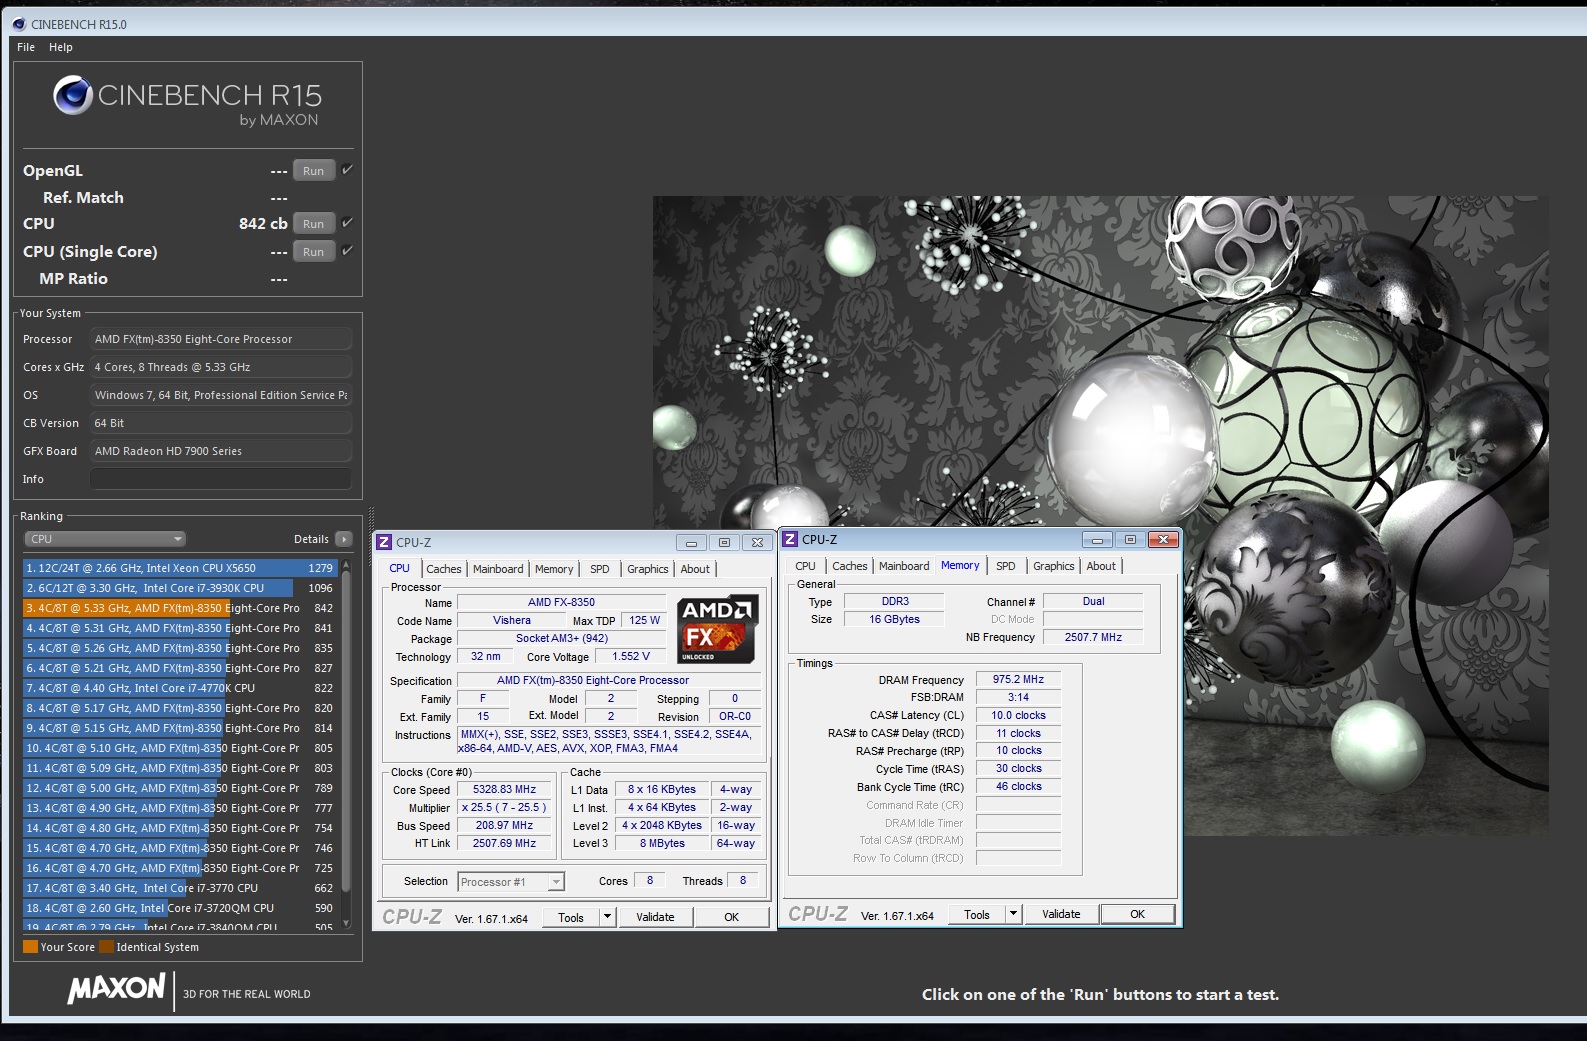Select ranking entry Intel Core i7-4770K CPU

180,688
